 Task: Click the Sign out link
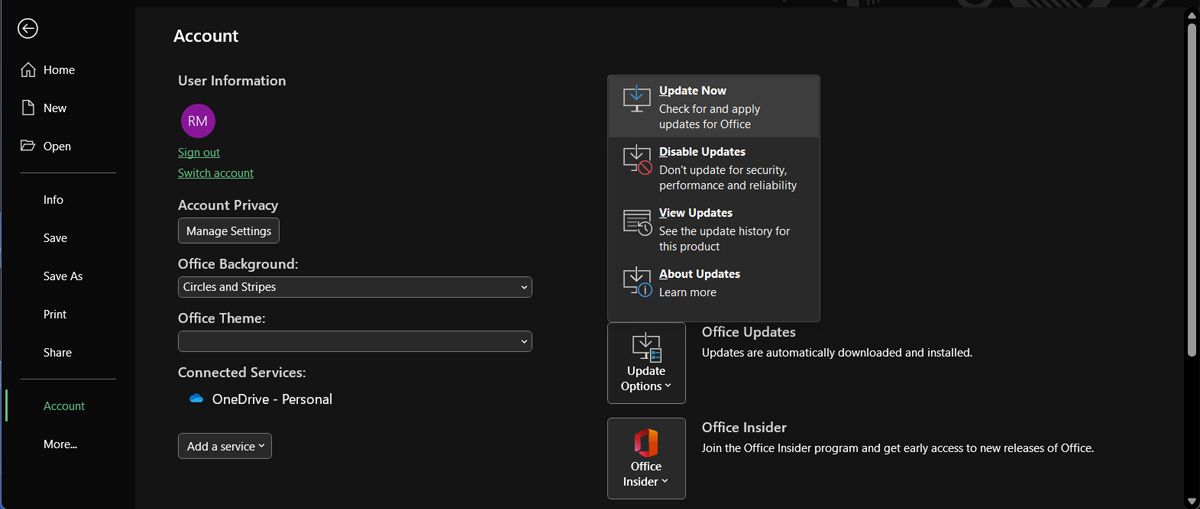(x=199, y=153)
